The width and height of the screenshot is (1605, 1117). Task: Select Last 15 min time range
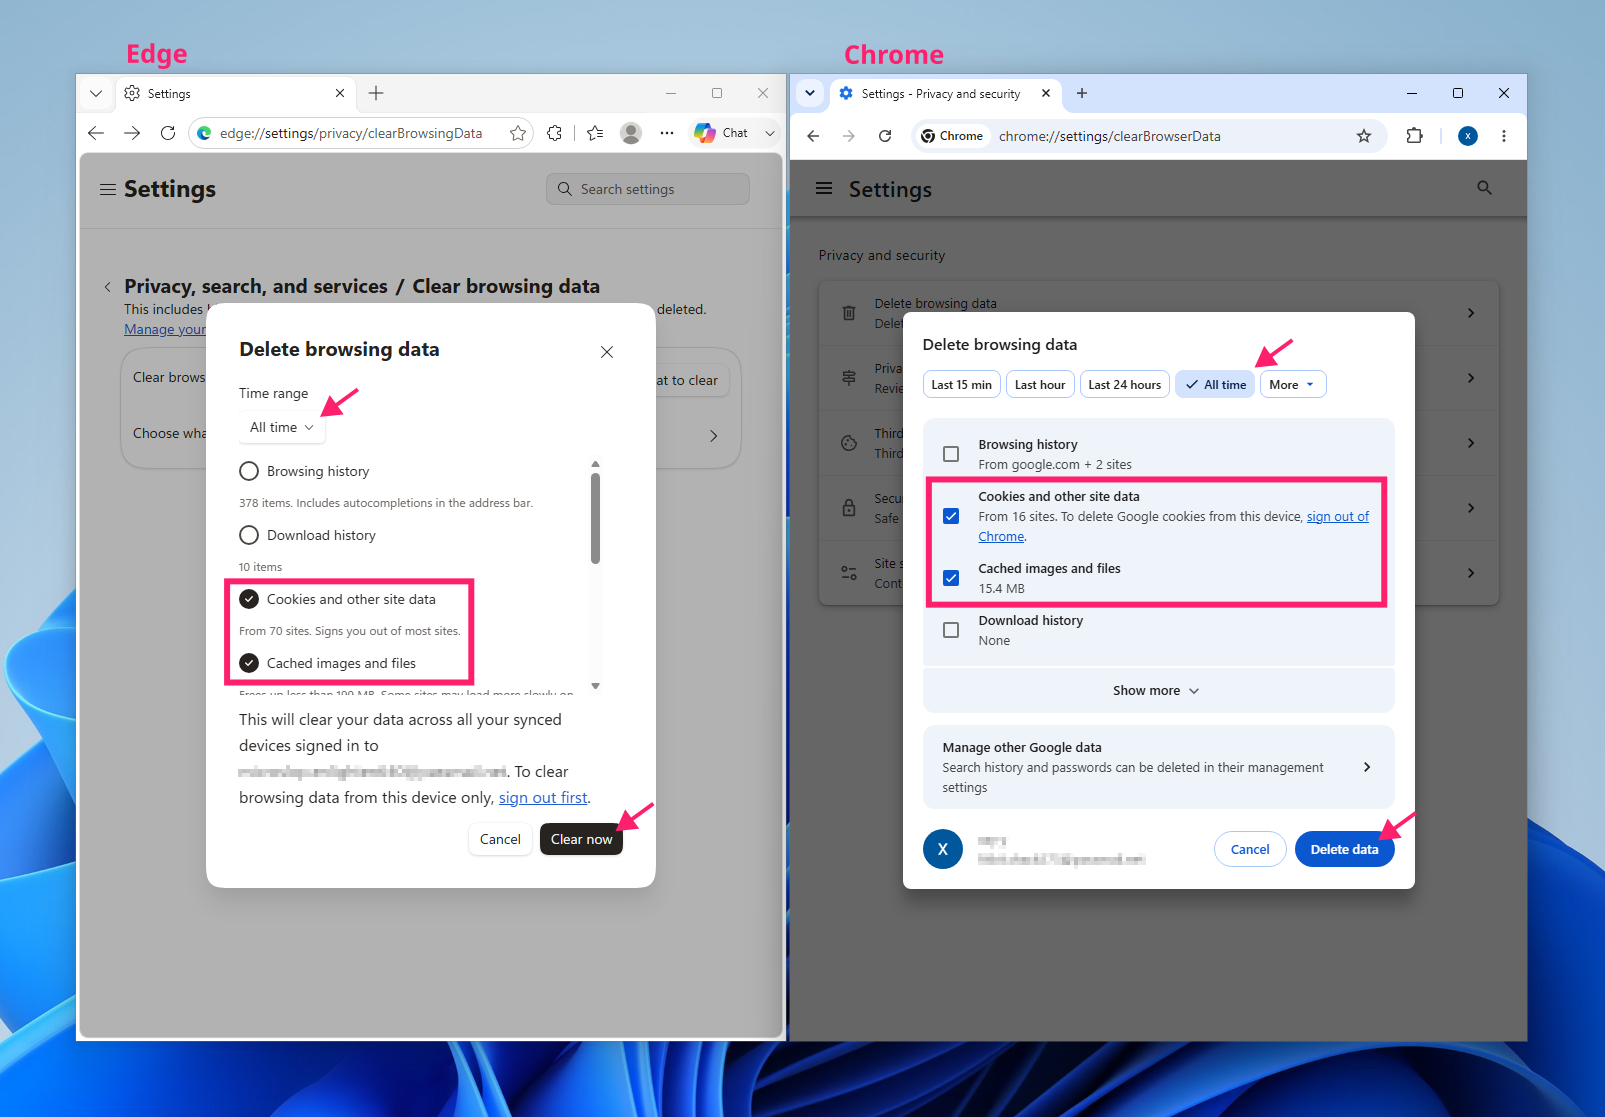pyautogui.click(x=962, y=385)
